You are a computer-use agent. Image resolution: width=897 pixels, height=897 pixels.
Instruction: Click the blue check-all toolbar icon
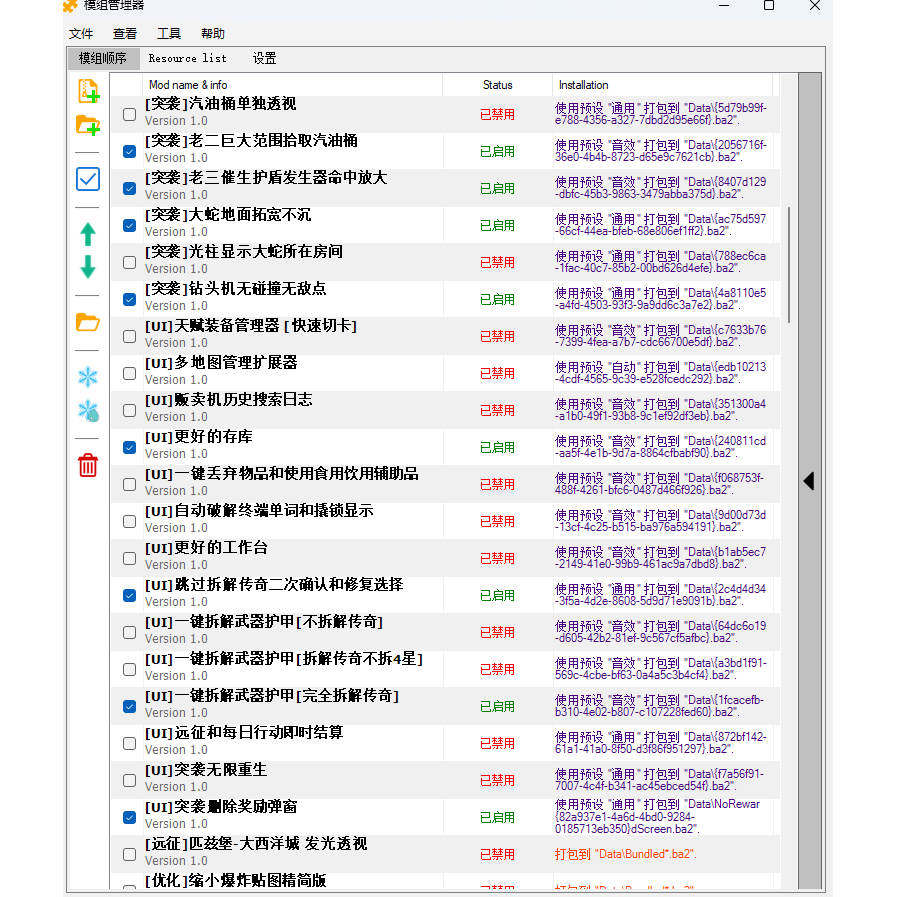coord(88,179)
